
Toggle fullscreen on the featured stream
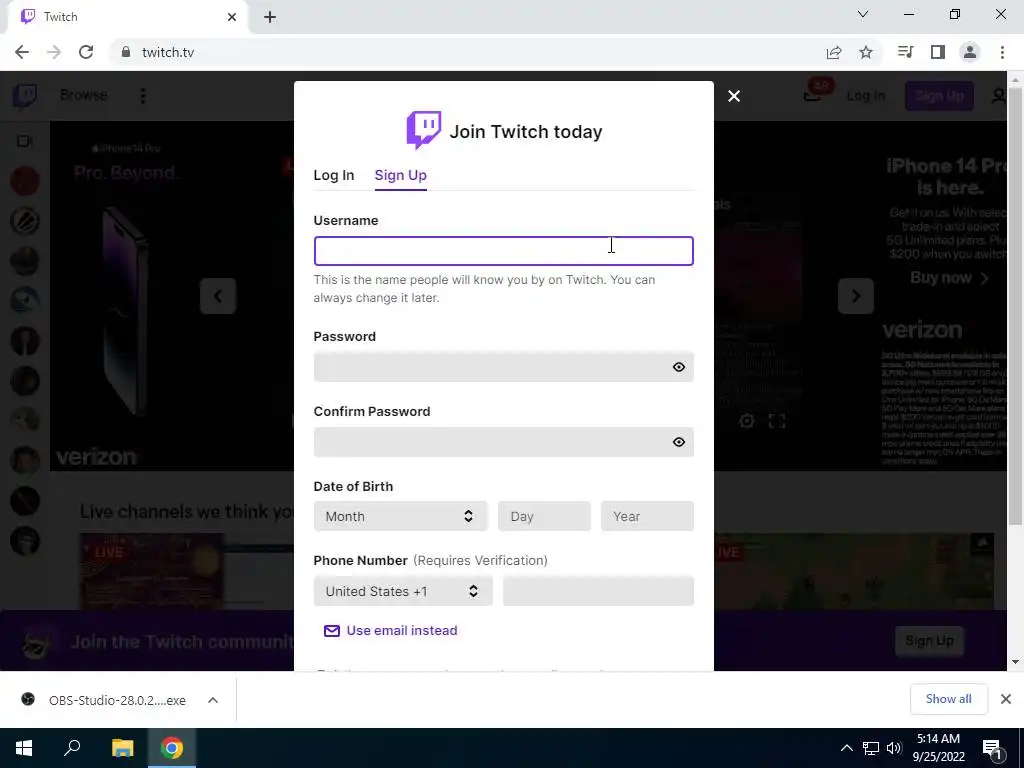click(777, 421)
